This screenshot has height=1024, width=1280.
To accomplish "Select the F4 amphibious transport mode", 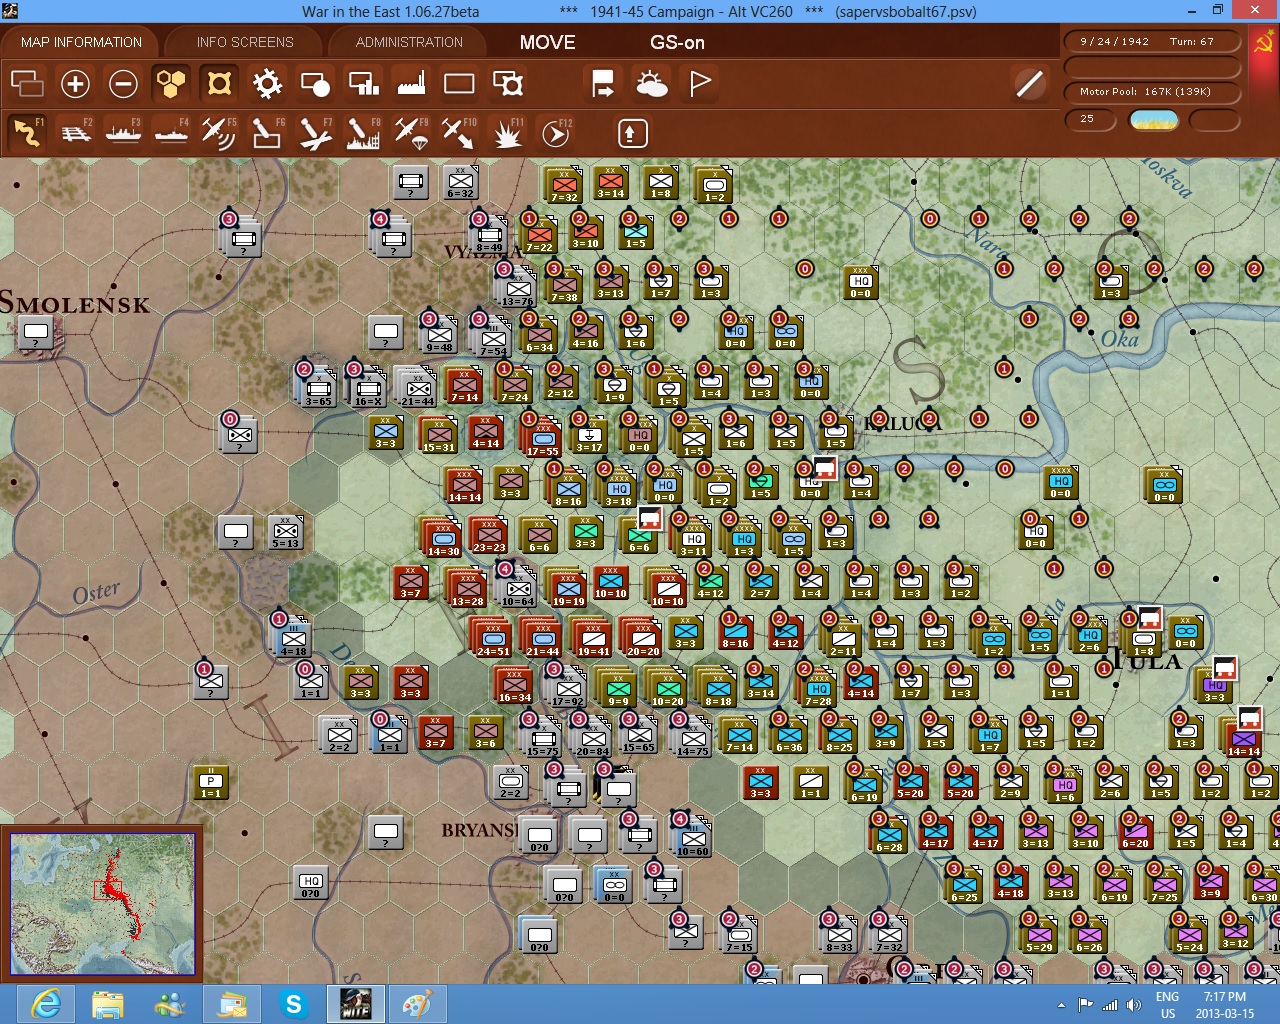I will [x=171, y=133].
